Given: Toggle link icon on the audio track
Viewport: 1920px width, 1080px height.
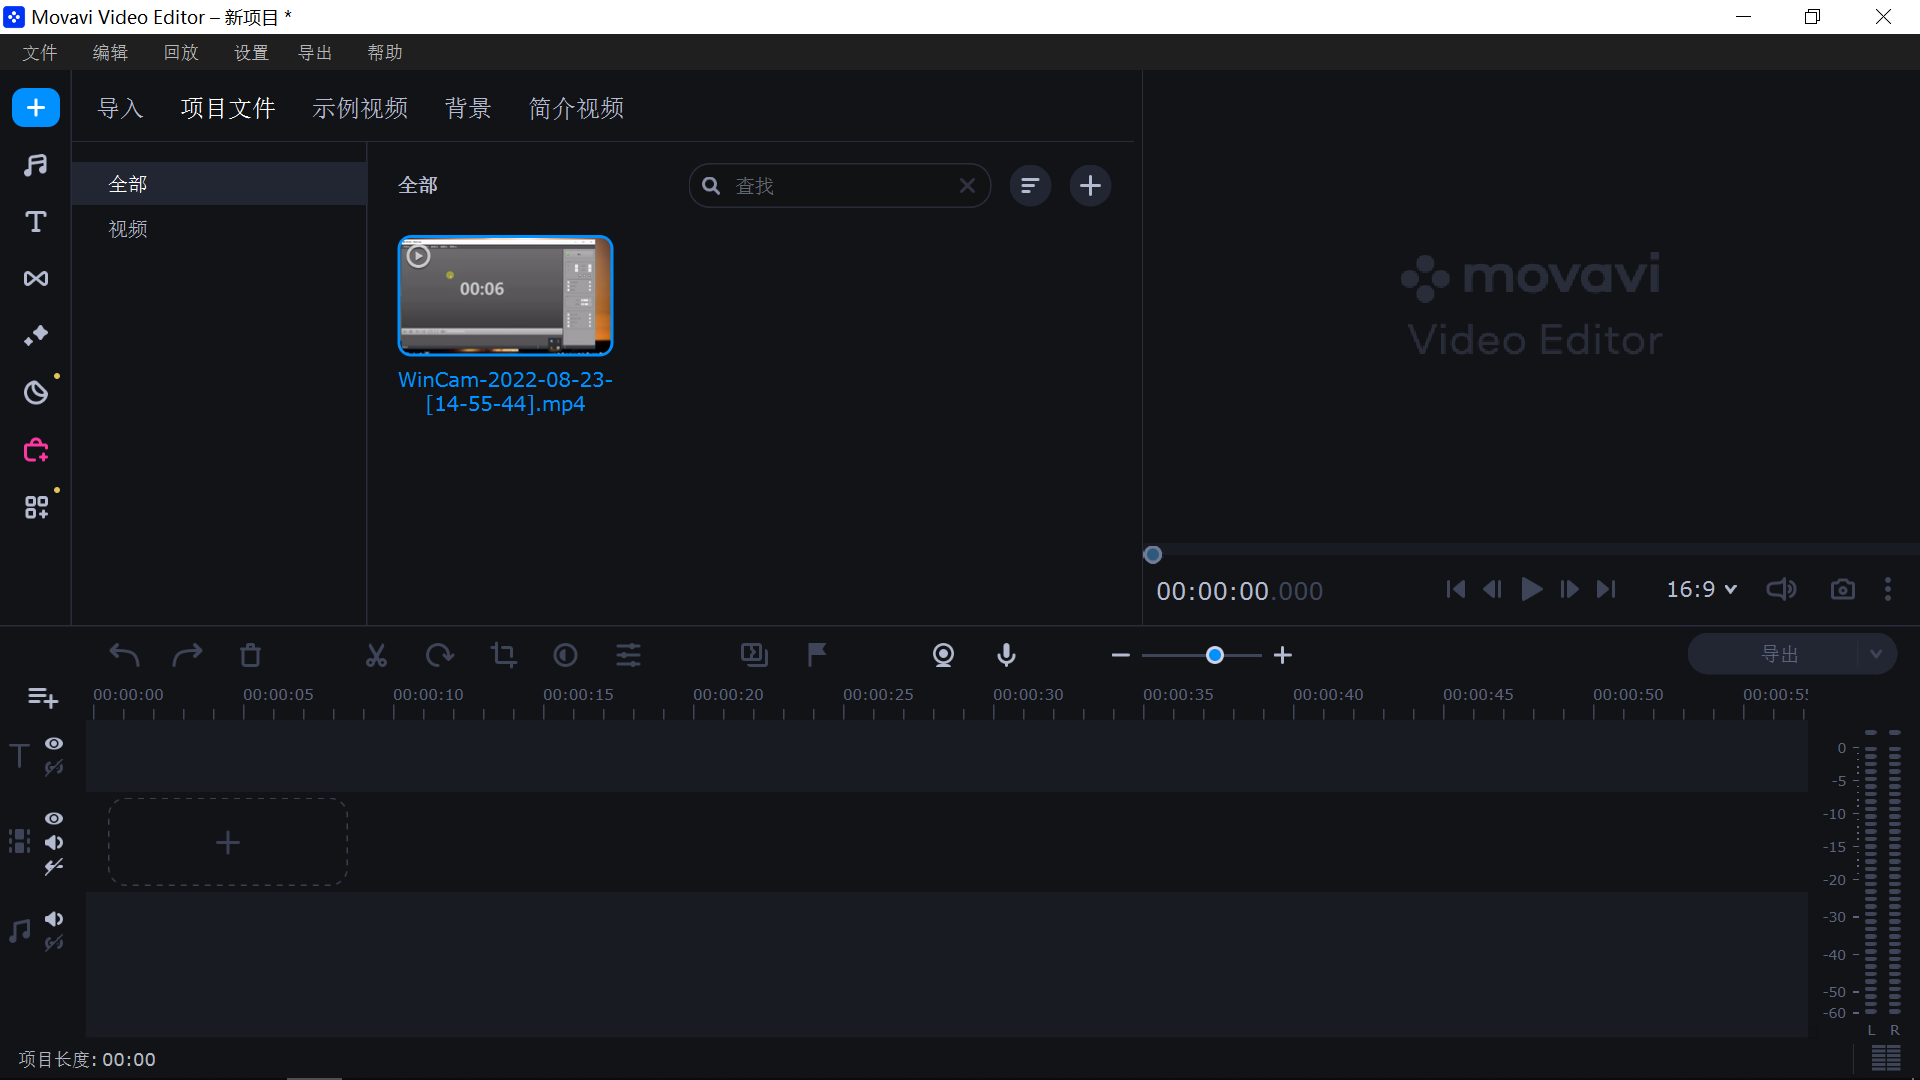Looking at the screenshot, I should 54,943.
